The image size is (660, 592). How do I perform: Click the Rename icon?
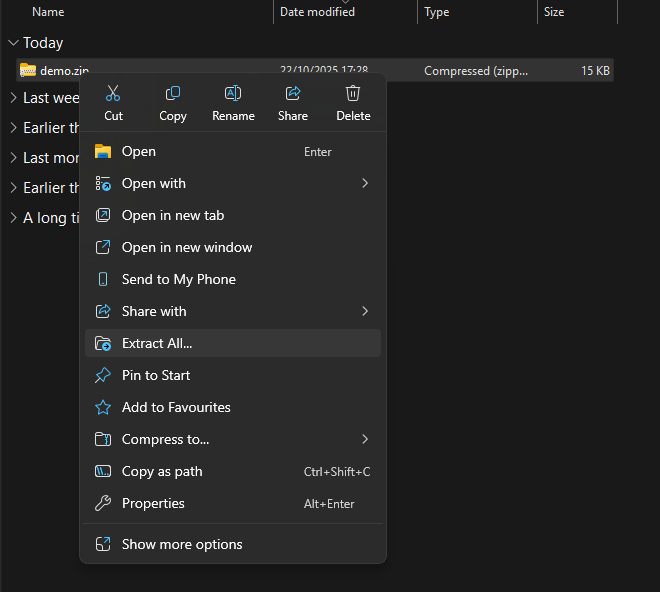coord(233,94)
